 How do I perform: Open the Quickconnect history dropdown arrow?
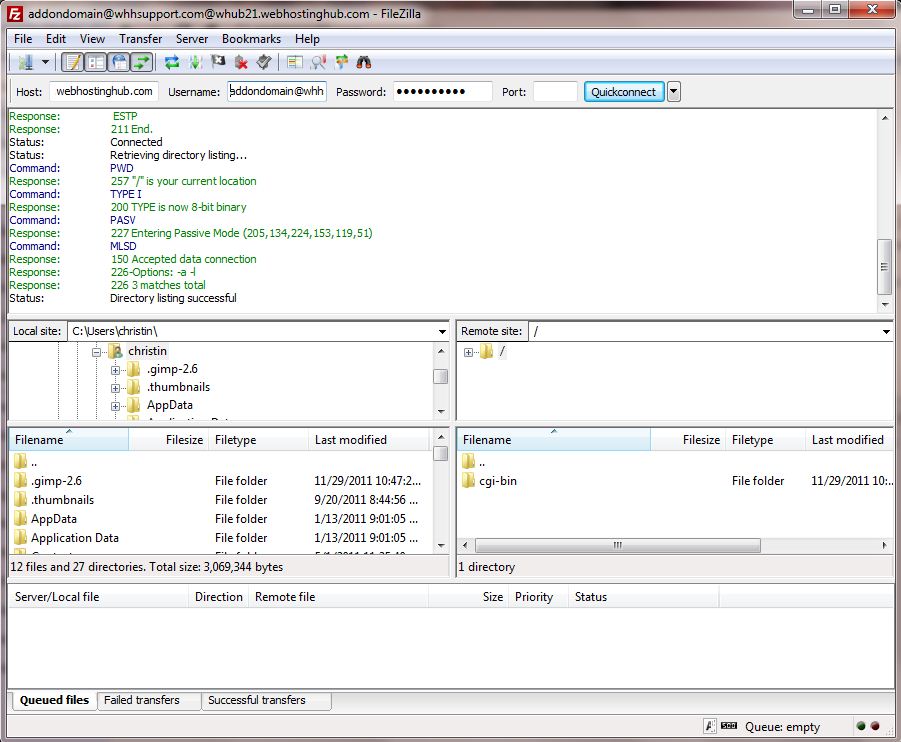[673, 92]
